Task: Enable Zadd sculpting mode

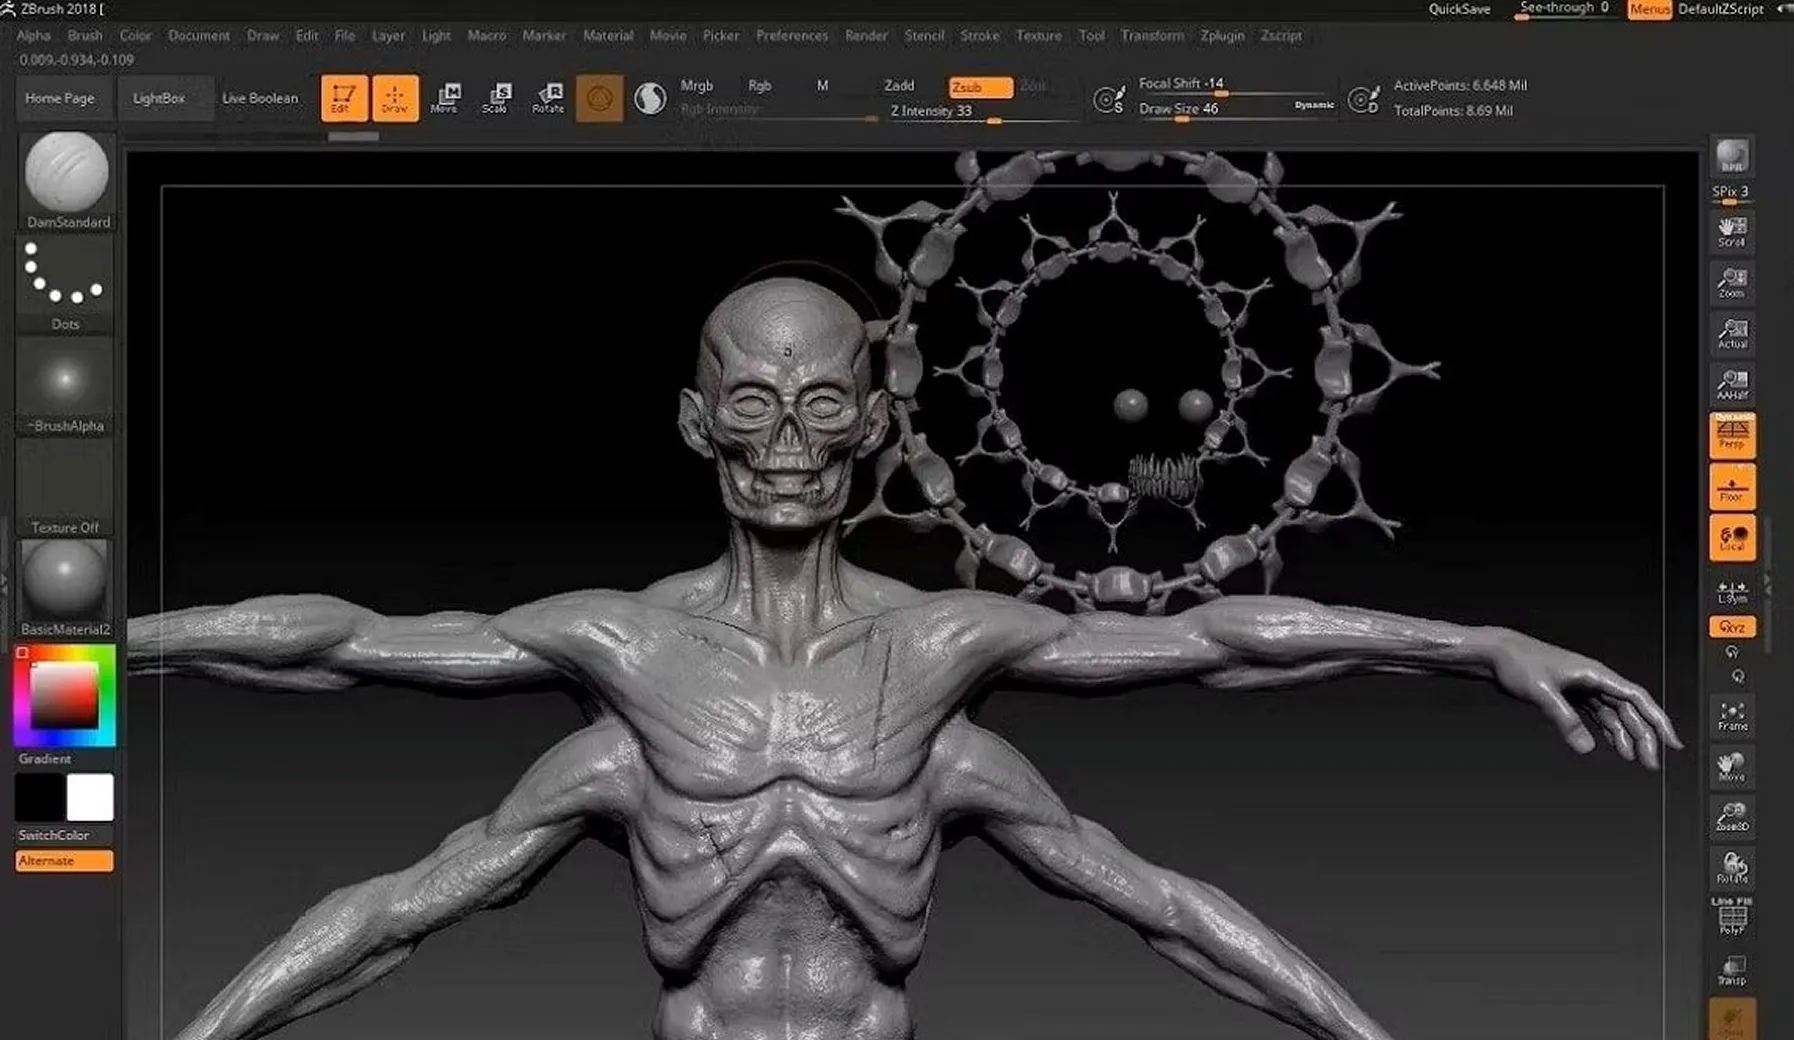Action: tap(899, 86)
